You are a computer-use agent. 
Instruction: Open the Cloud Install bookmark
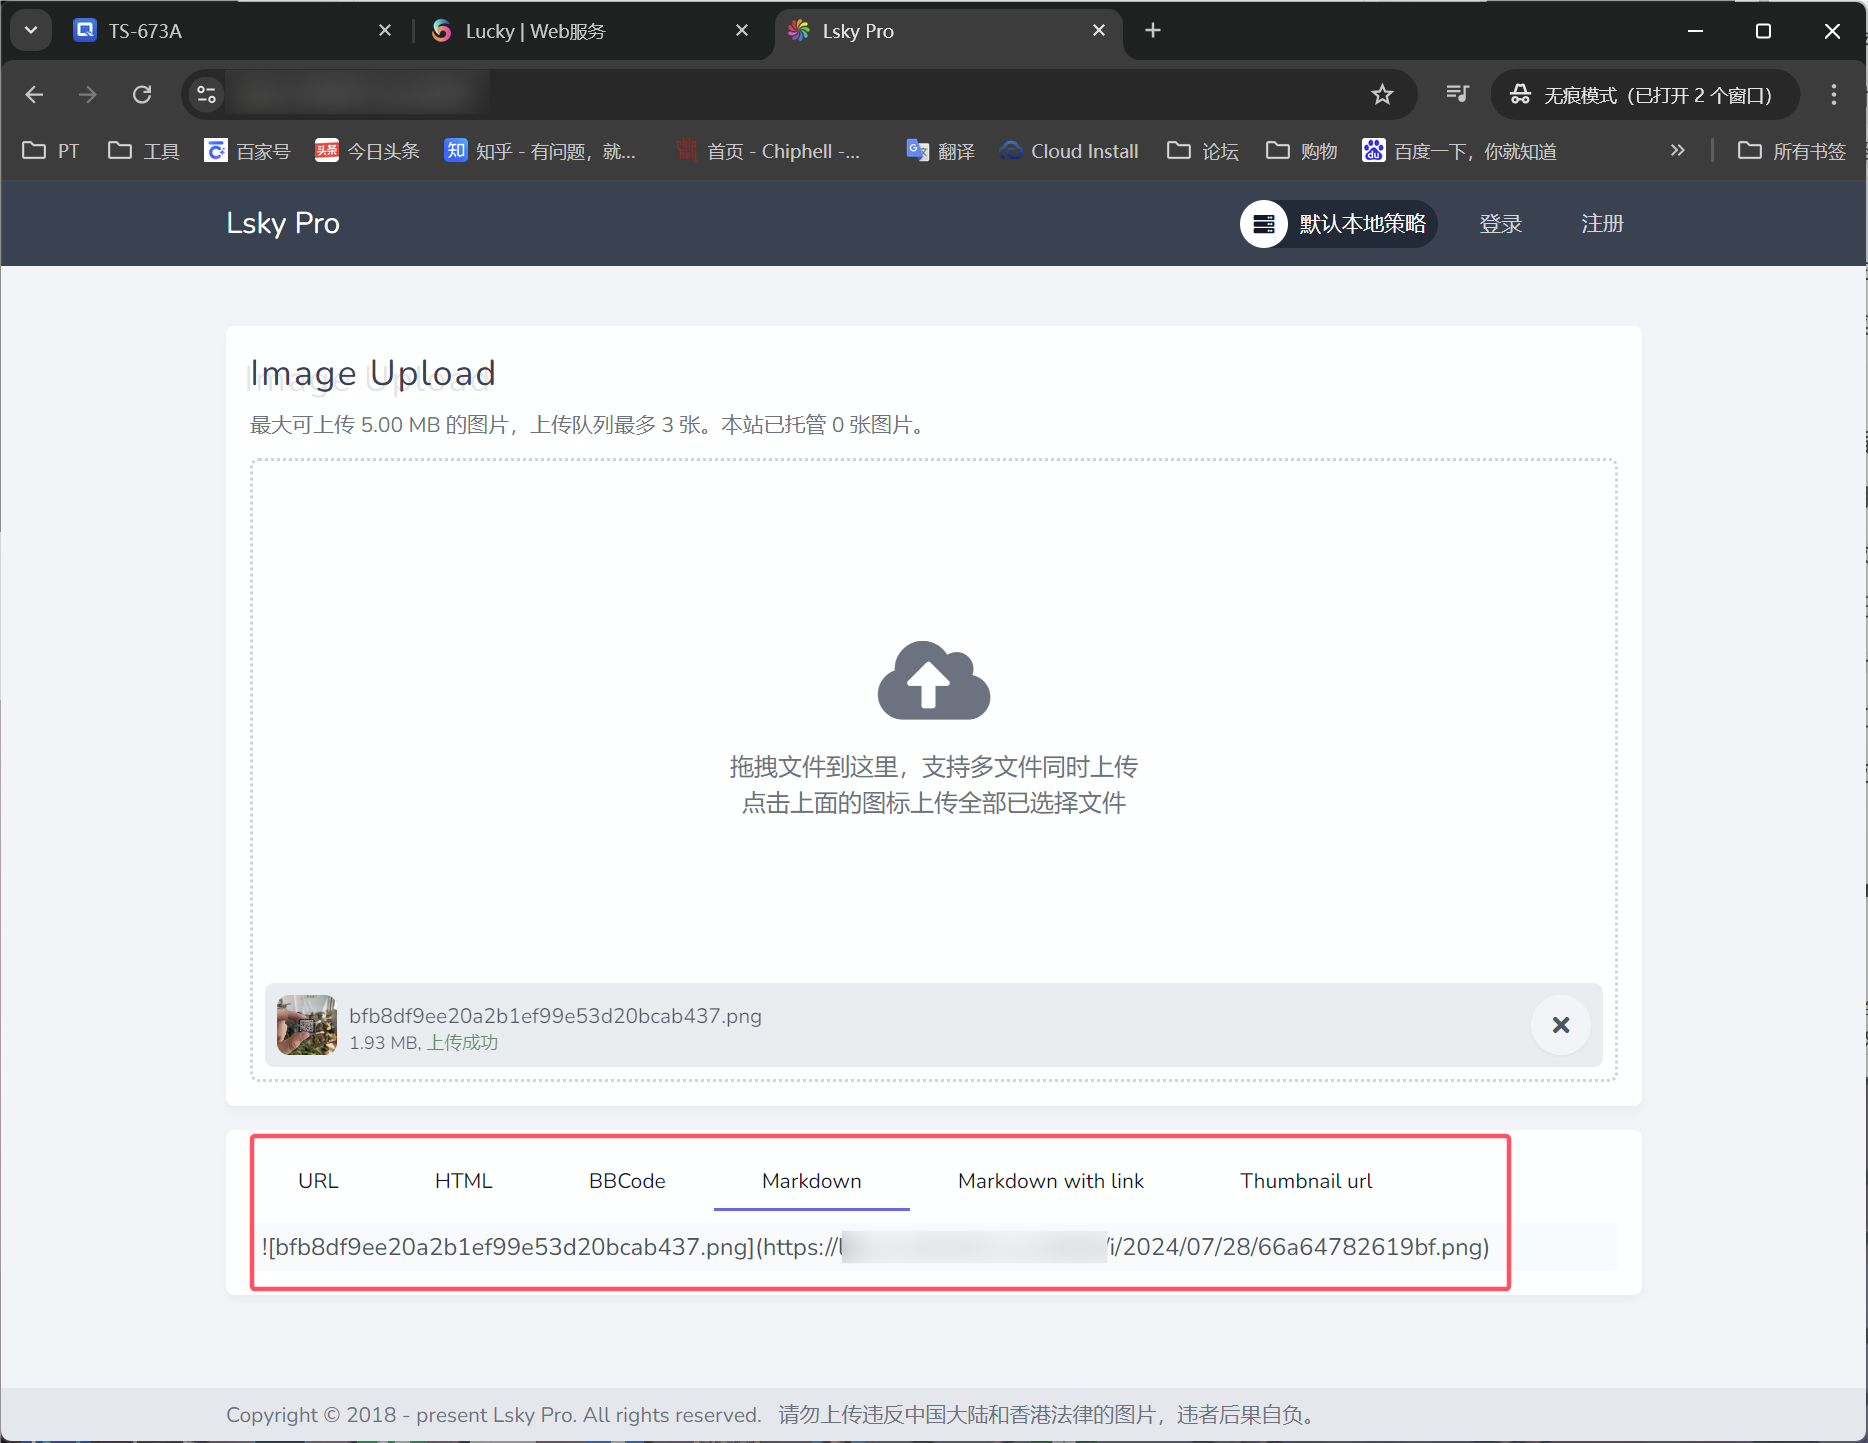tap(1069, 151)
